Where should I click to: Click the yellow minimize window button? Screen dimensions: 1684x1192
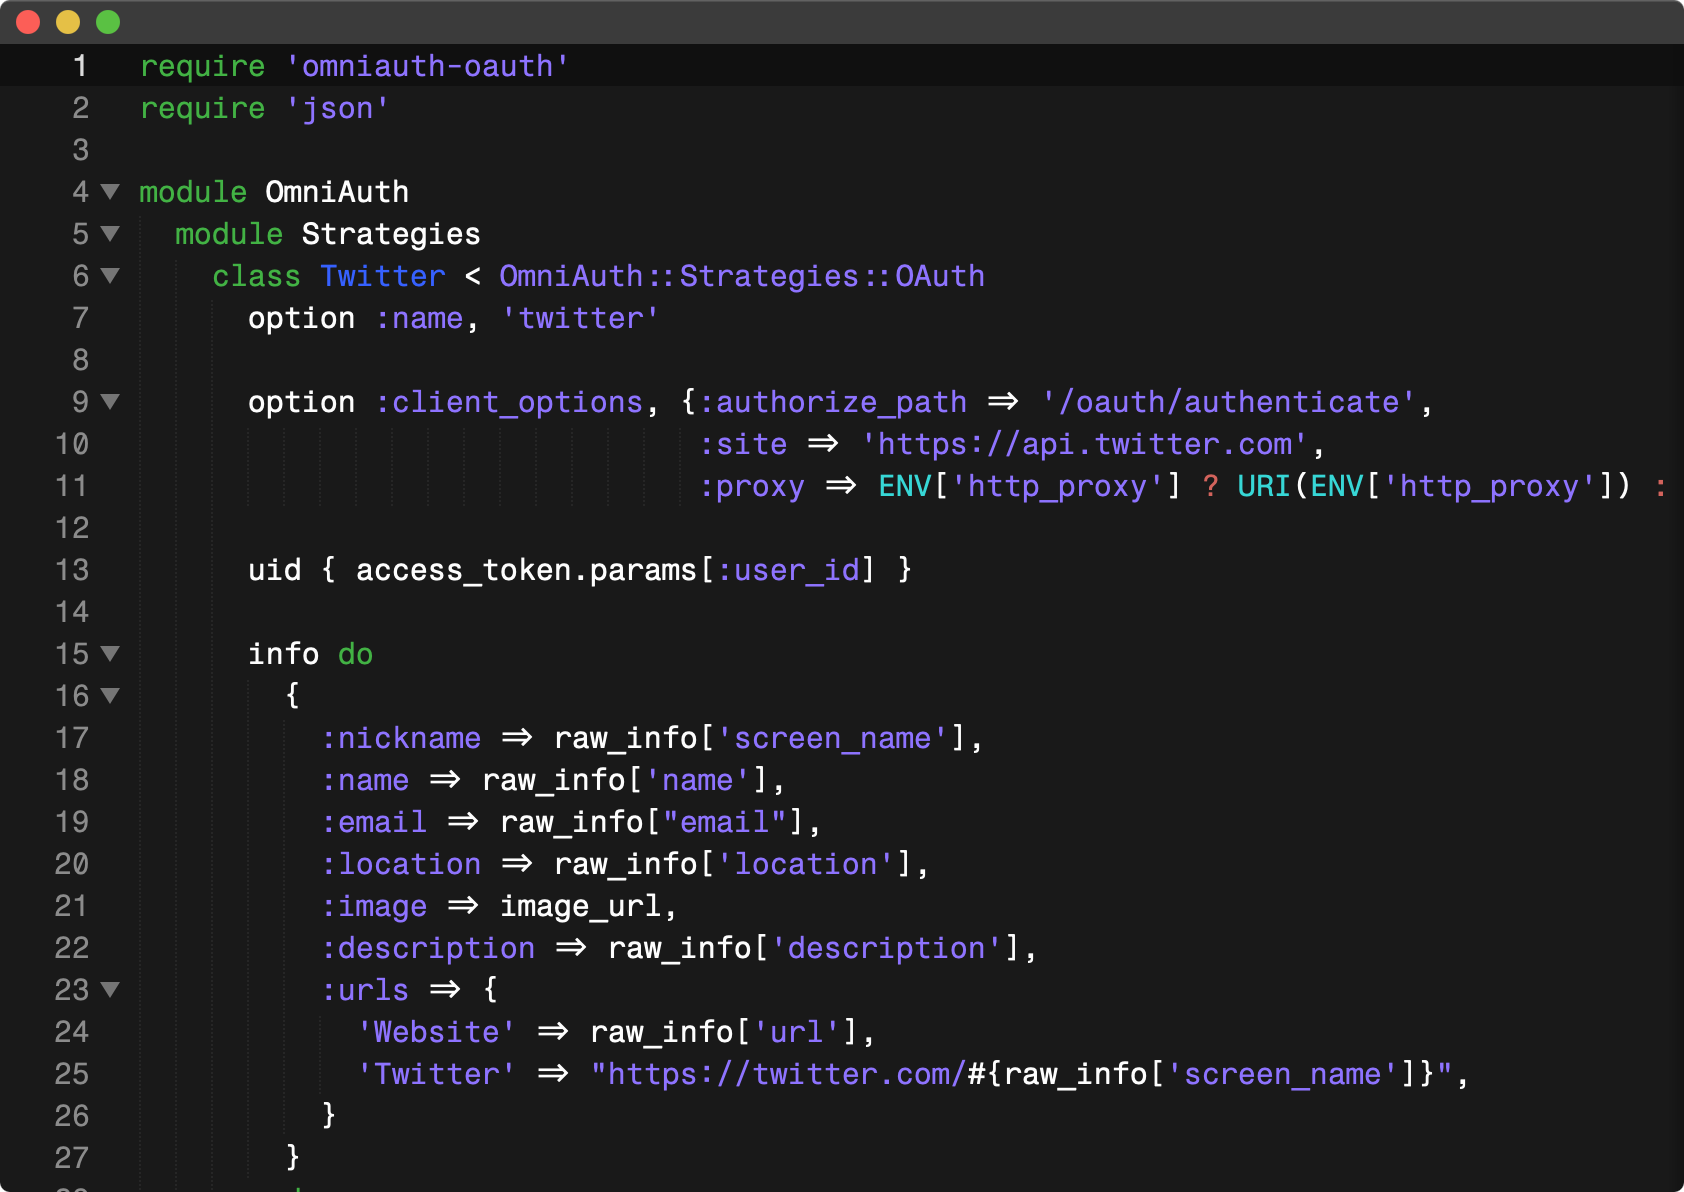coord(68,21)
